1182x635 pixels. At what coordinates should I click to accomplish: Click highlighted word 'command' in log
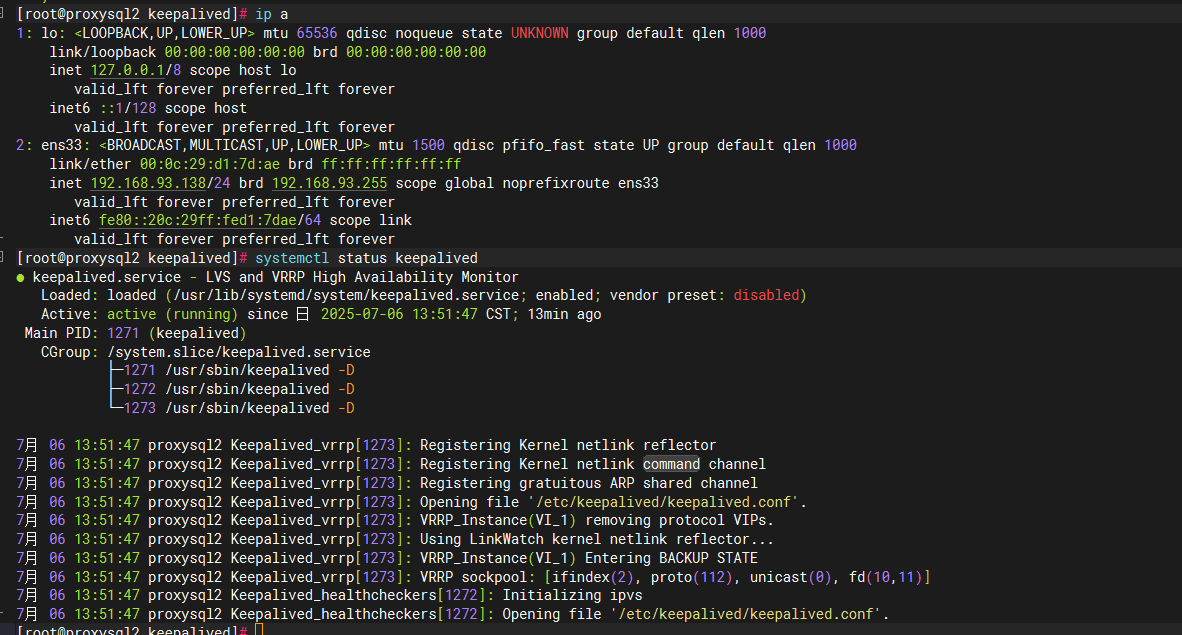[x=672, y=464]
